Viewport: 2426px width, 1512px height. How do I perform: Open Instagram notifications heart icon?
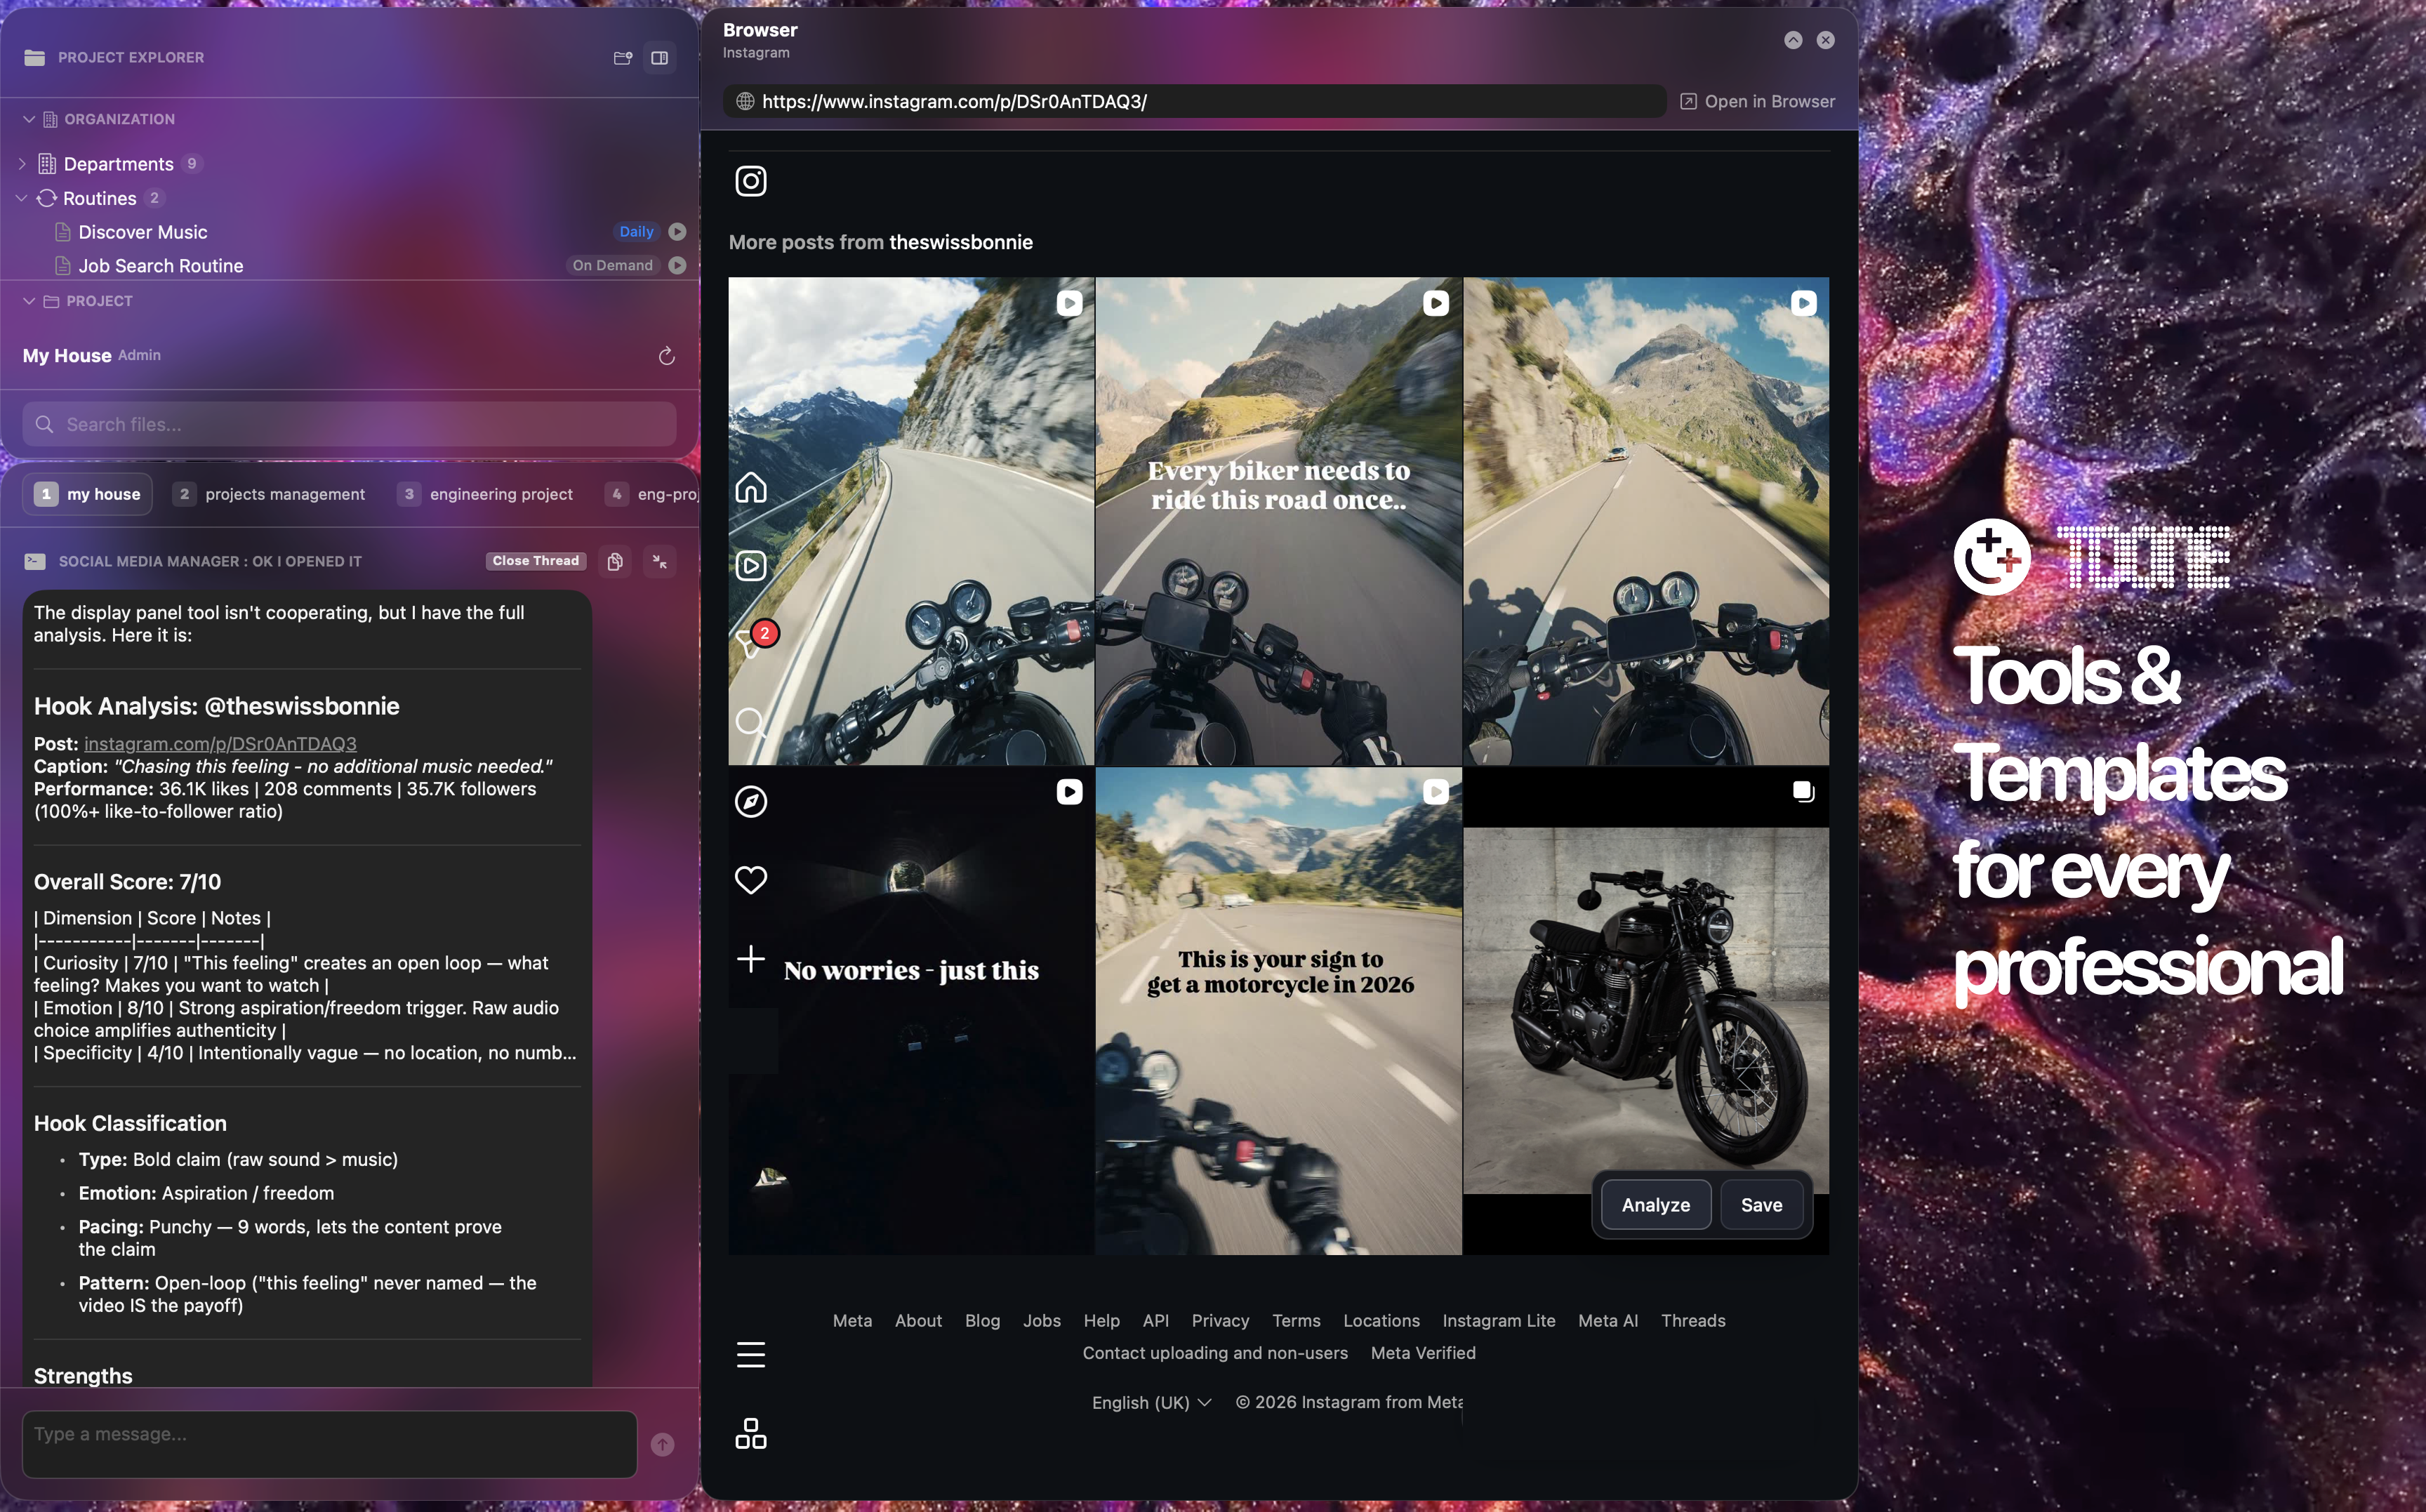(x=750, y=879)
